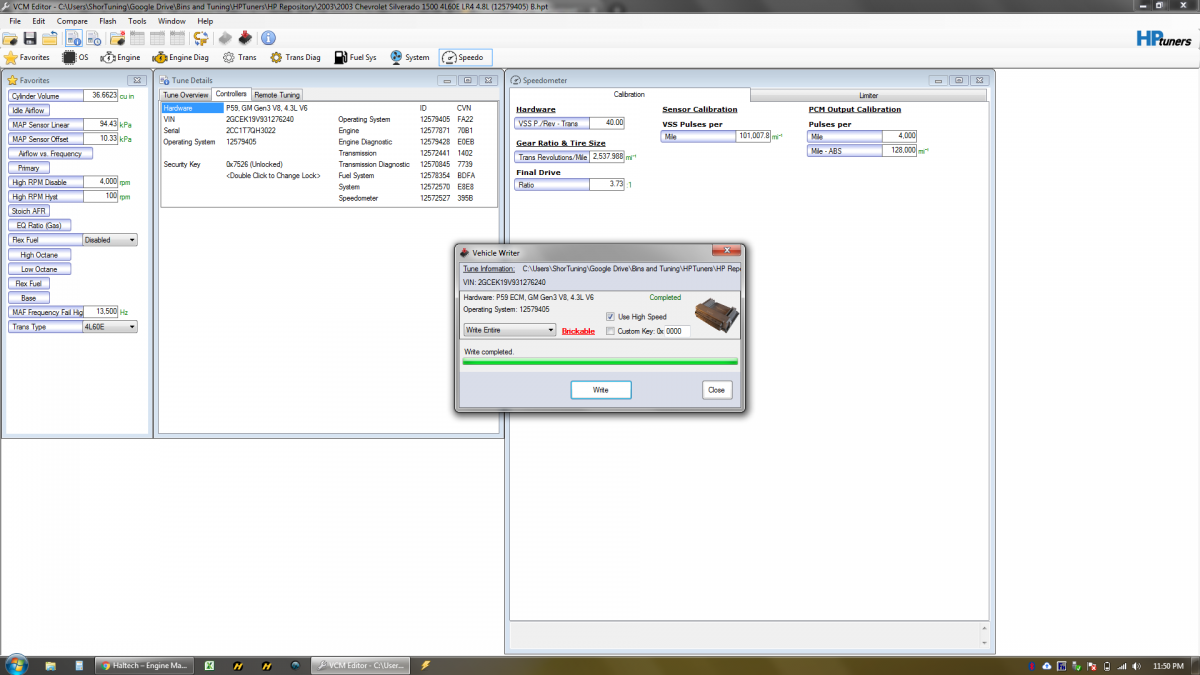Open the Engine section
The image size is (1200, 675).
(120, 57)
